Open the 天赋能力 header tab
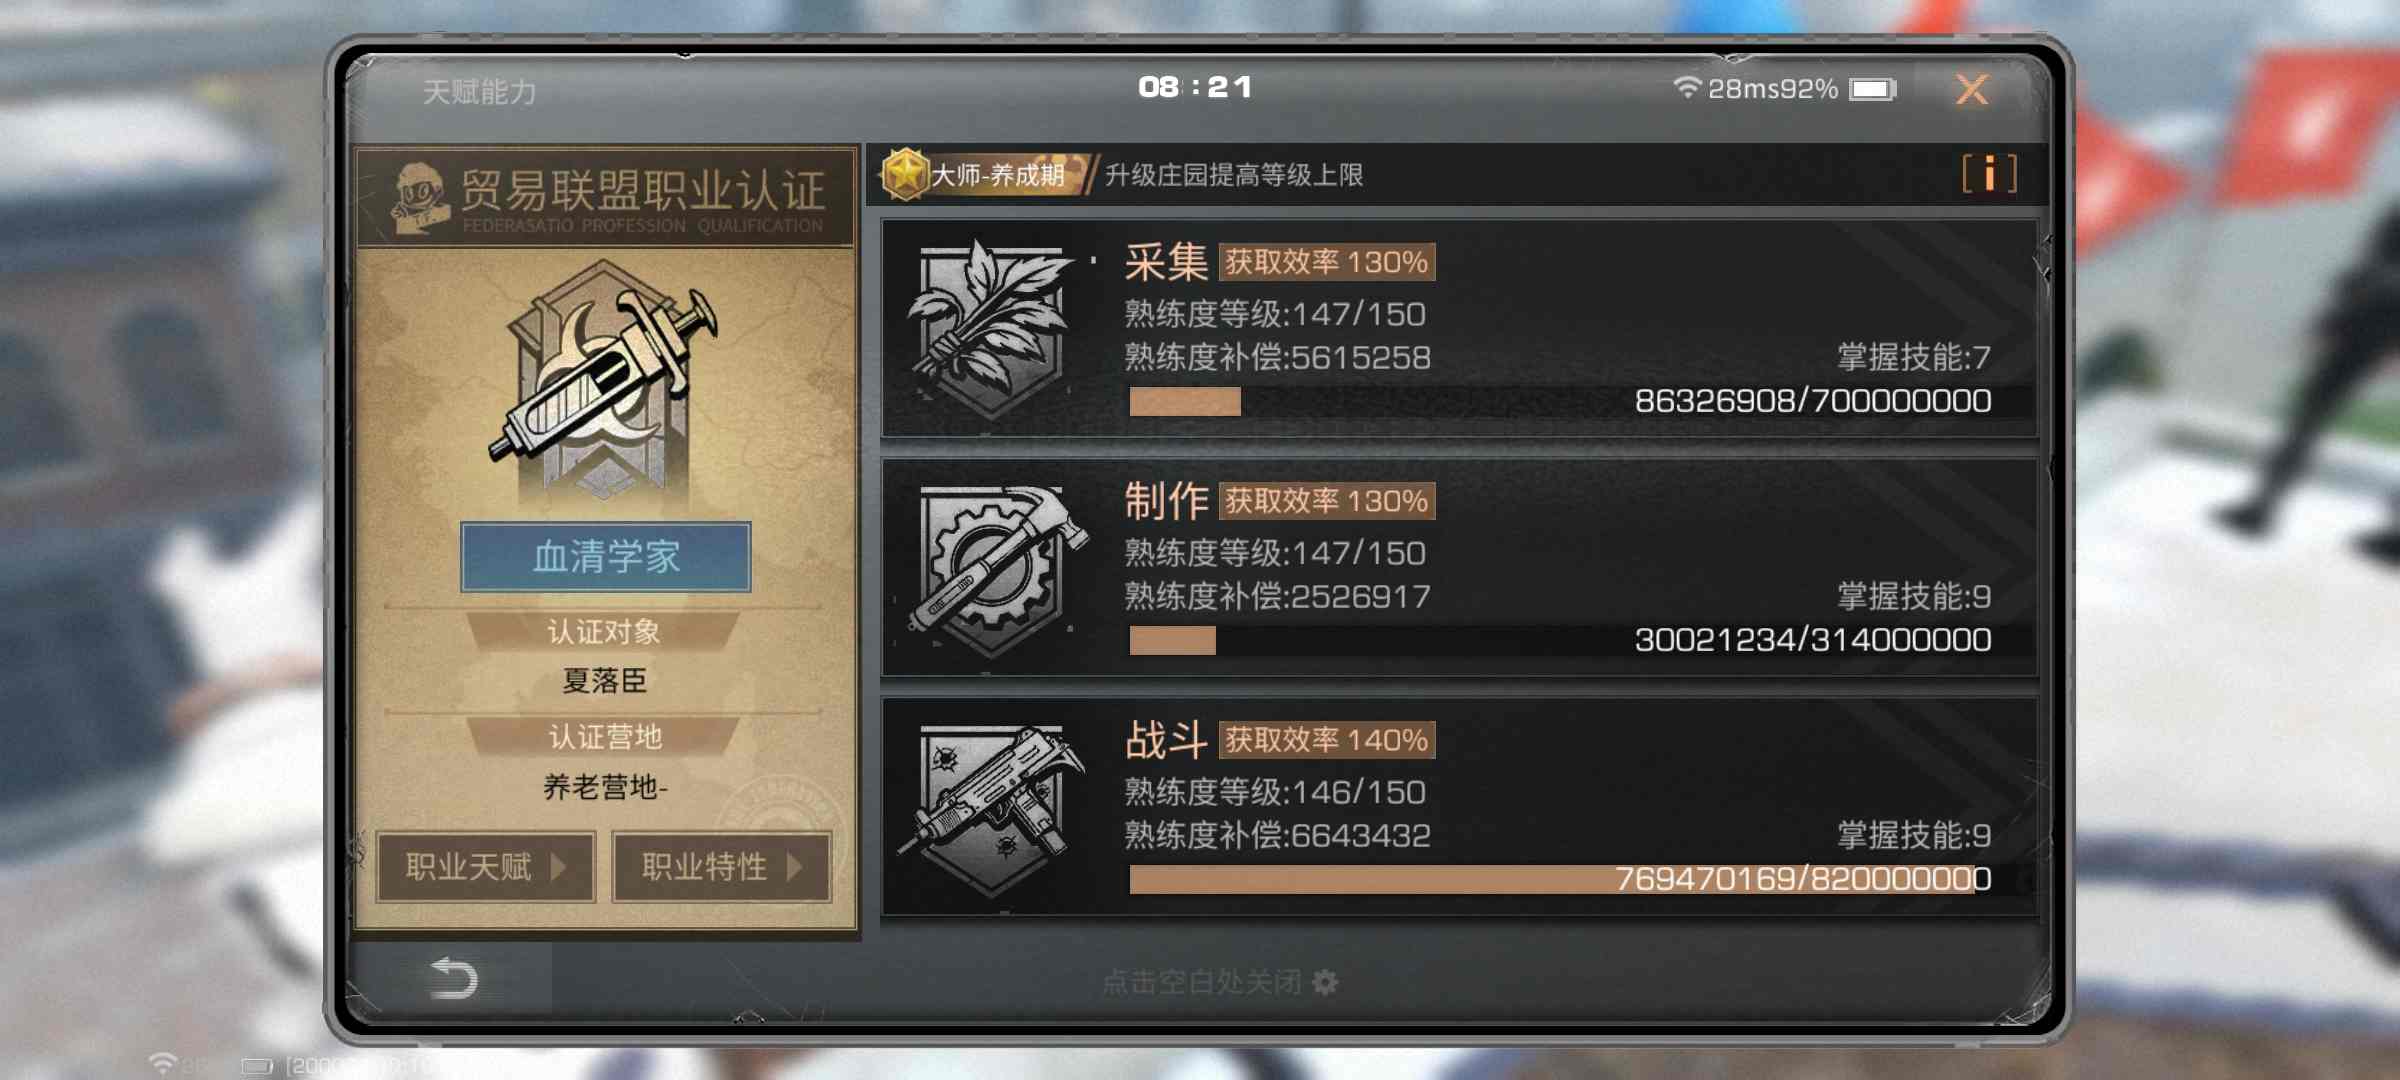2400x1080 pixels. click(x=480, y=92)
